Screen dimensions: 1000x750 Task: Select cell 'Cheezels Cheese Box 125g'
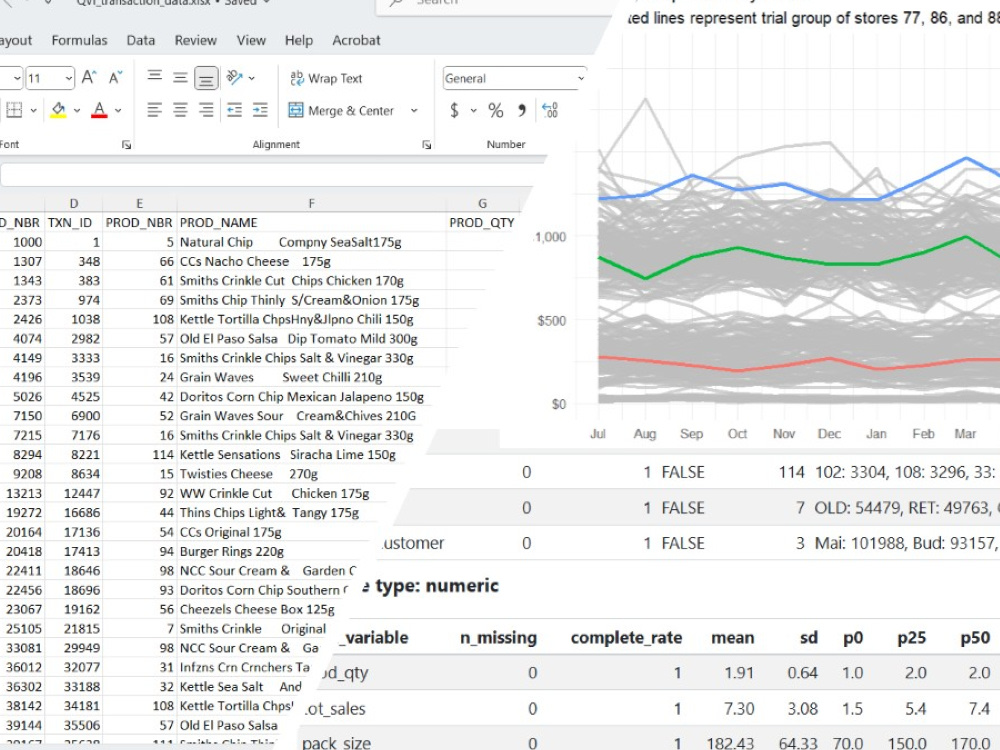(257, 610)
